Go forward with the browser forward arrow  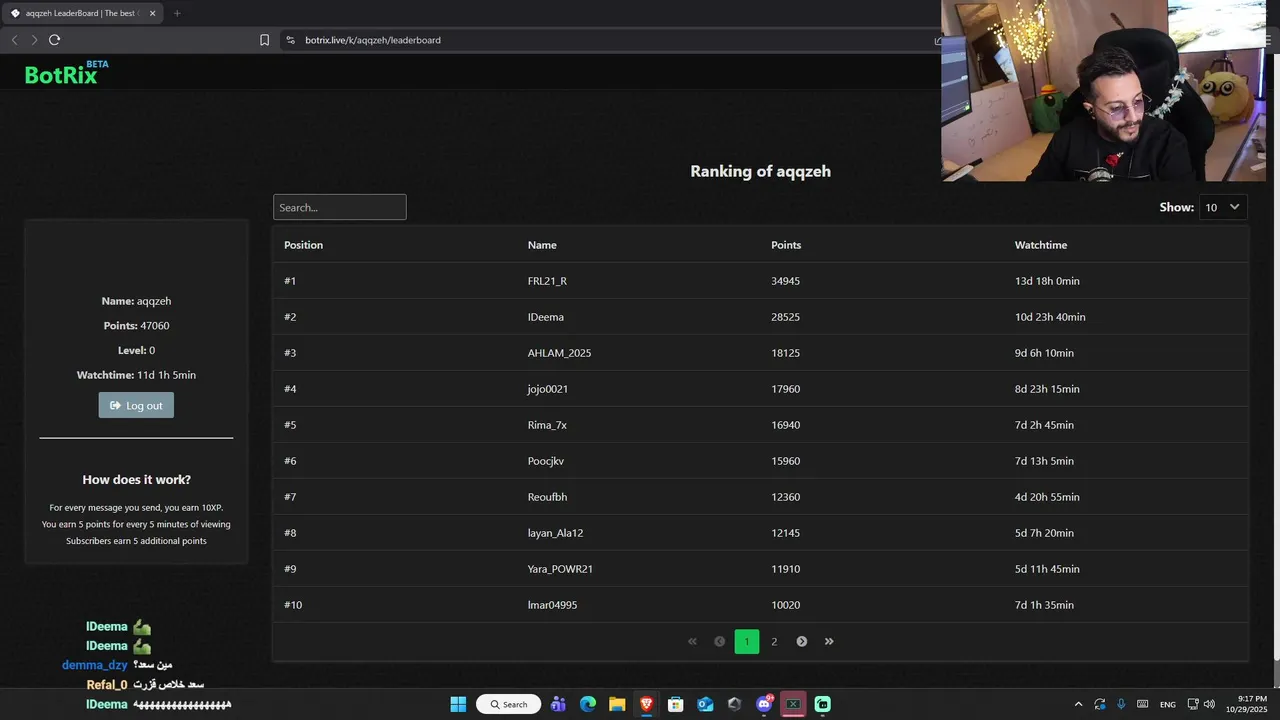[x=34, y=40]
